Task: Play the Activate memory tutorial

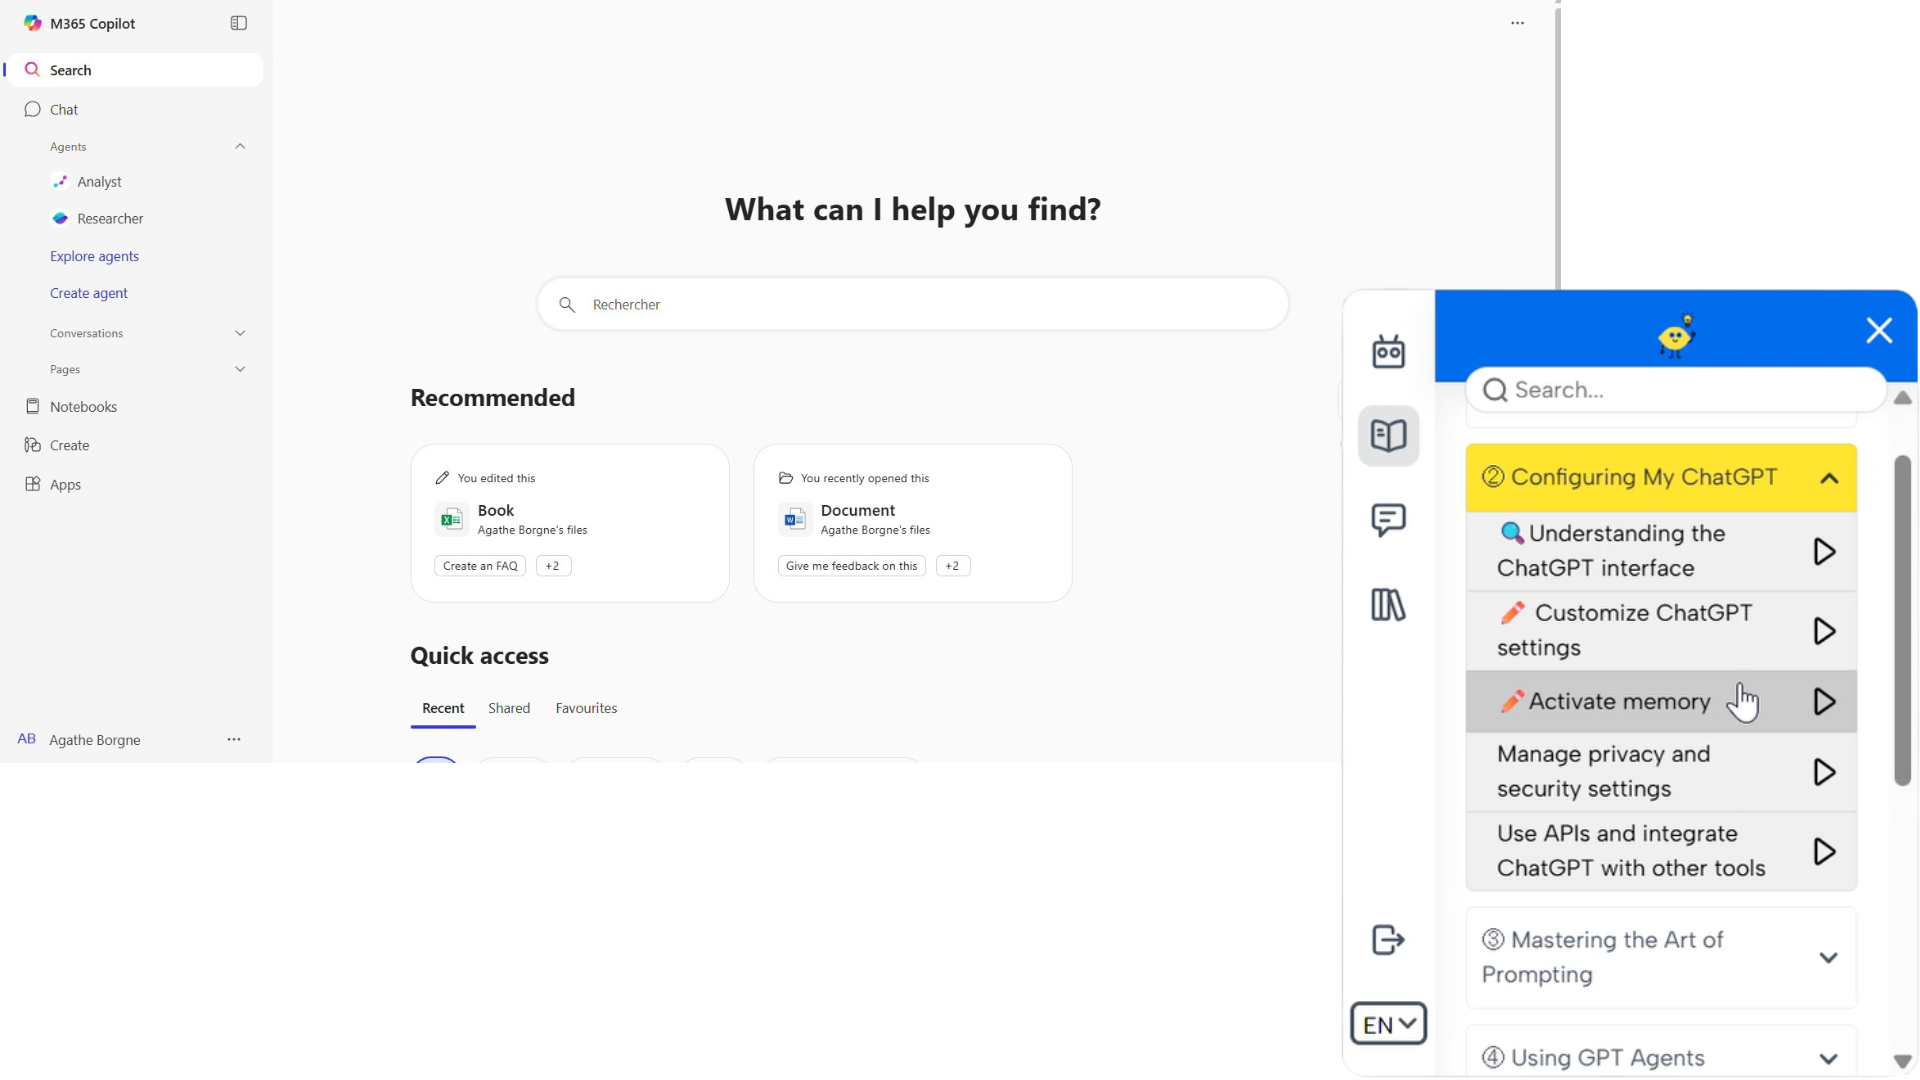Action: 1824,702
